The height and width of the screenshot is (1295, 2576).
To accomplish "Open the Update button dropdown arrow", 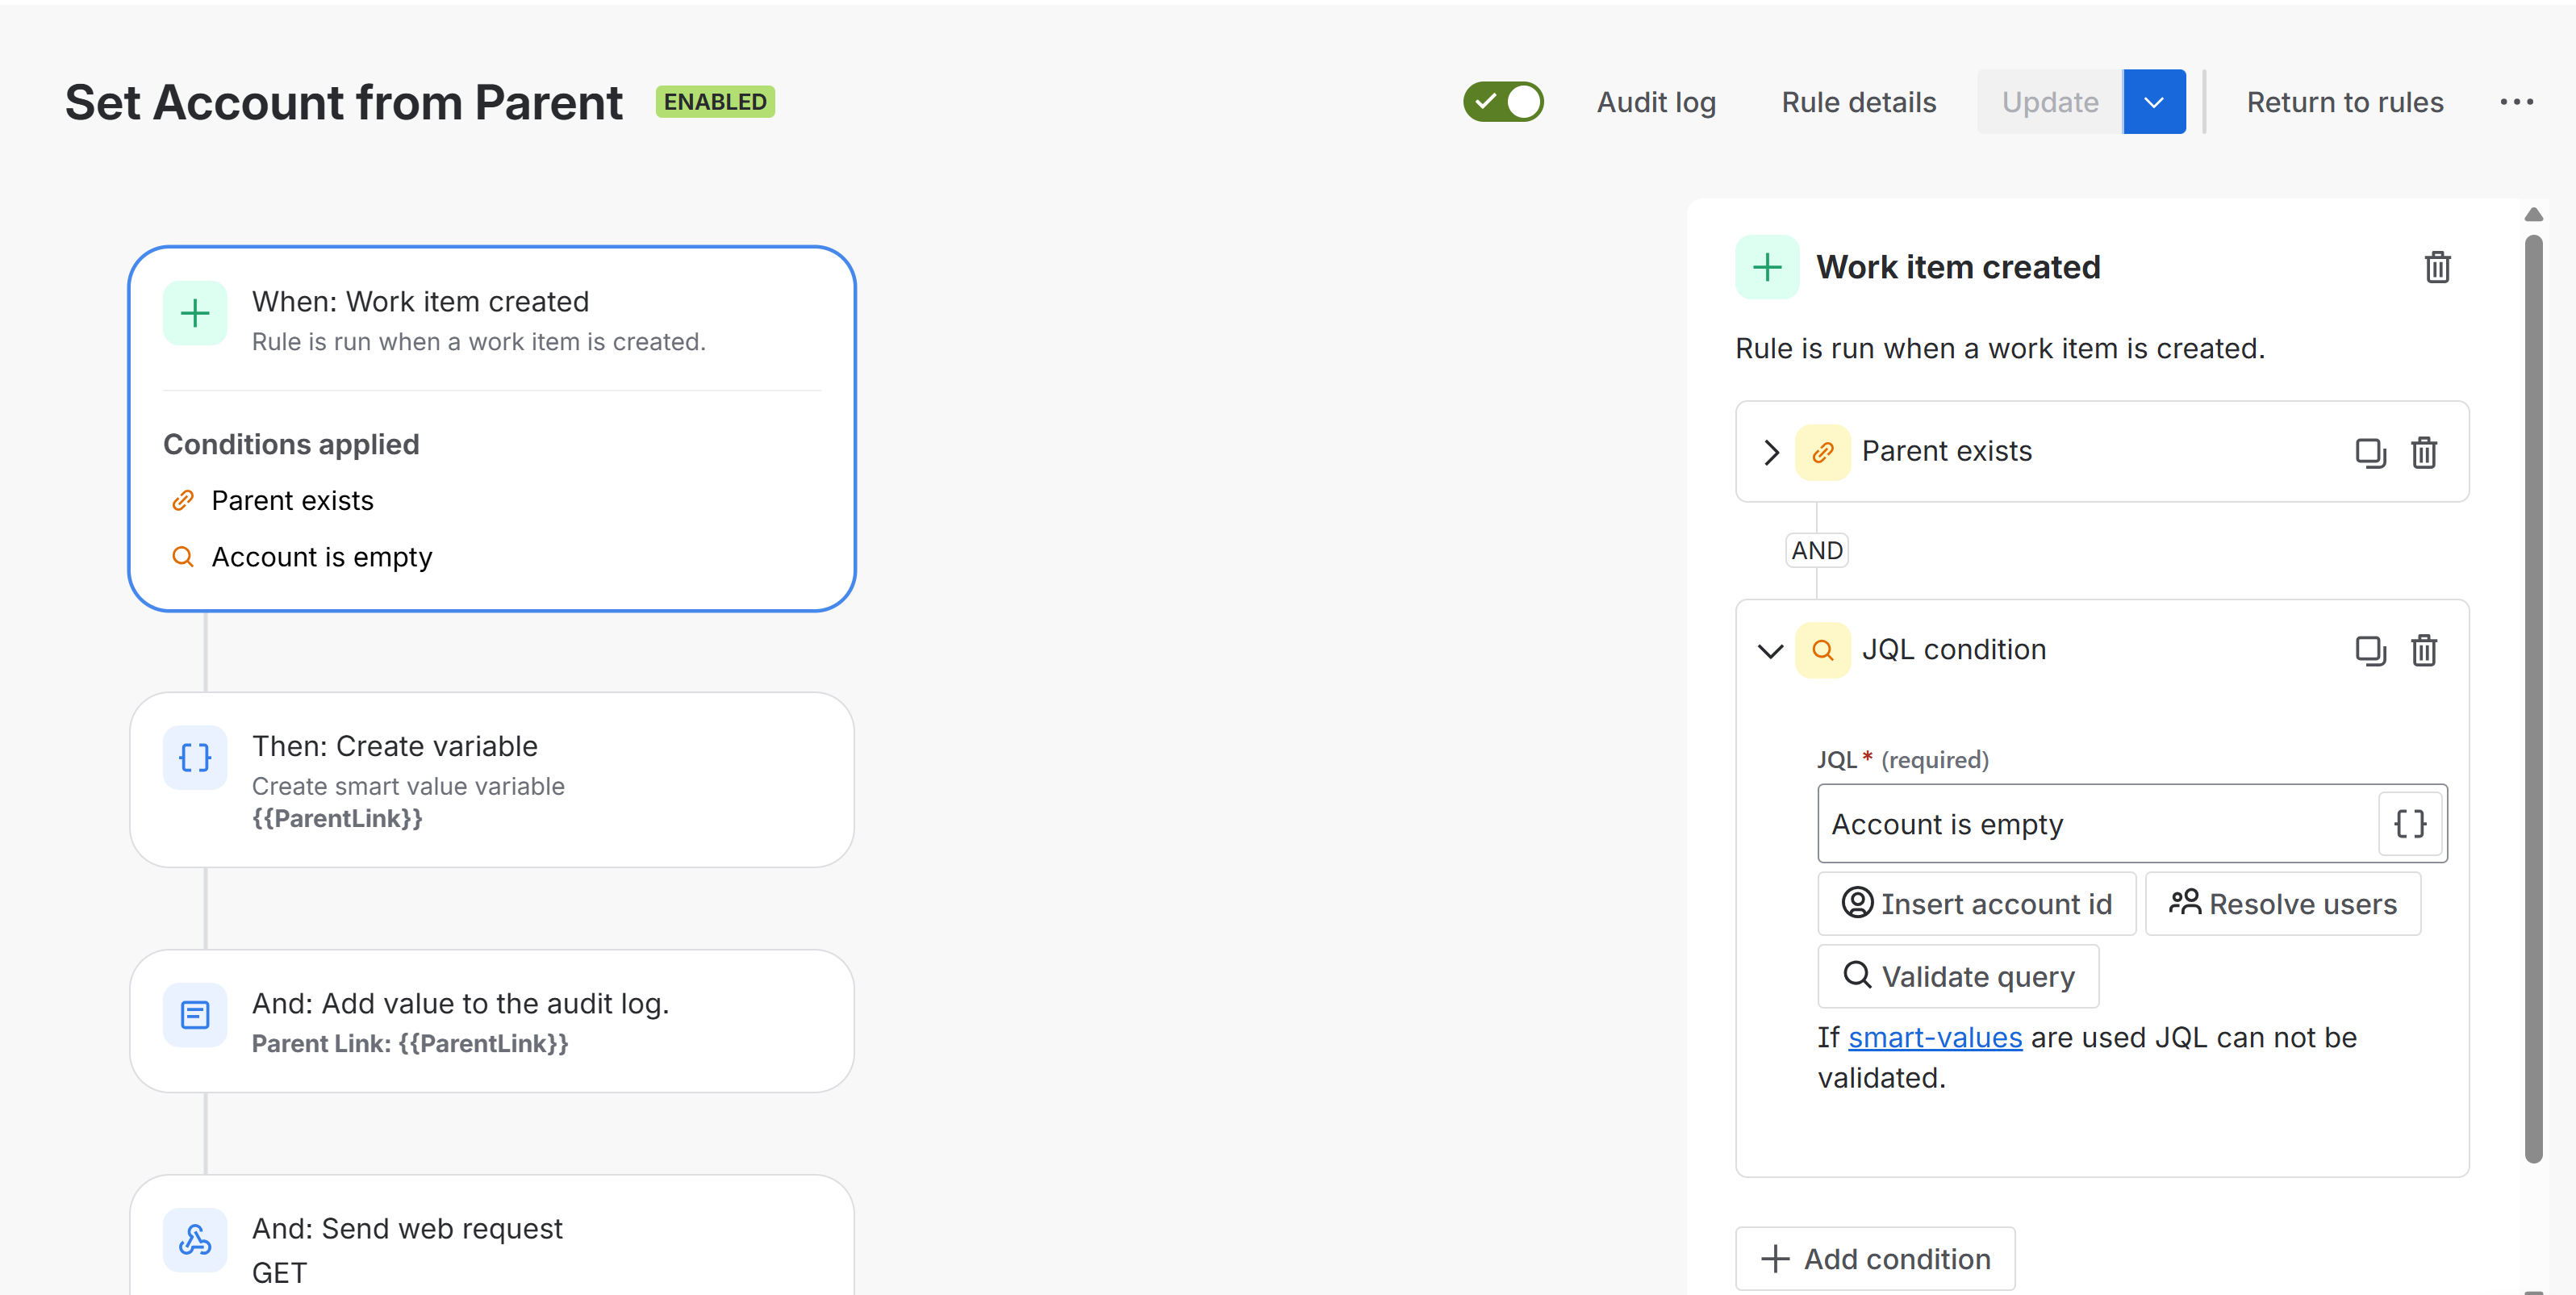I will (x=2154, y=102).
